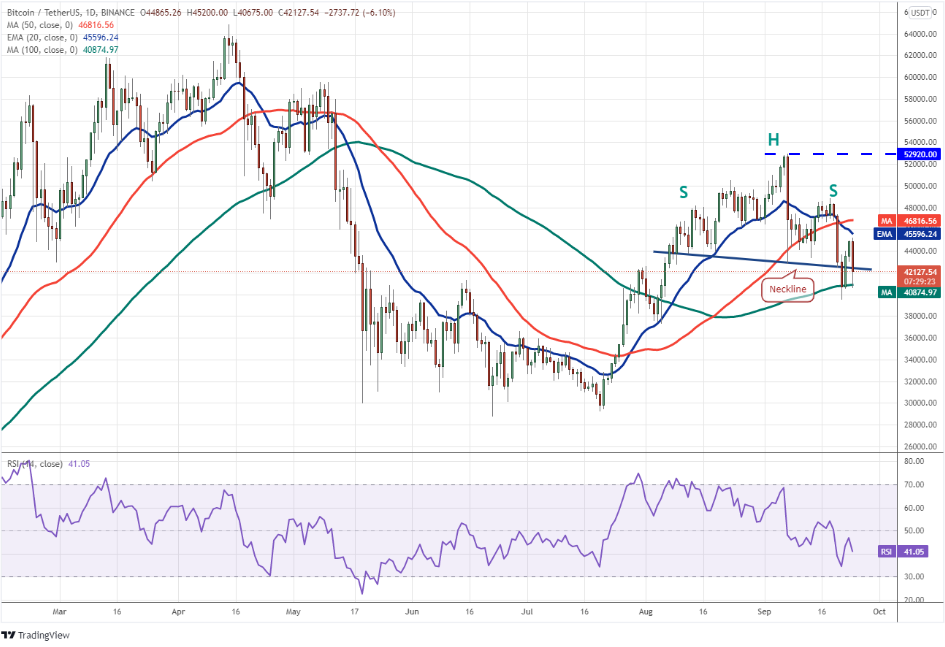The width and height of the screenshot is (945, 647).
Task: Click the red MA badge on the price scale
Action: tap(886, 222)
